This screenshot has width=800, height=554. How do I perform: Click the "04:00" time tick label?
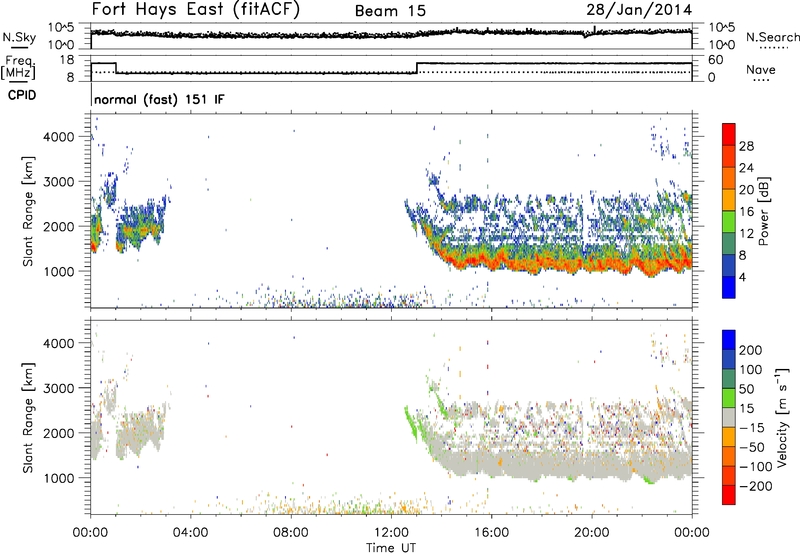click(191, 533)
